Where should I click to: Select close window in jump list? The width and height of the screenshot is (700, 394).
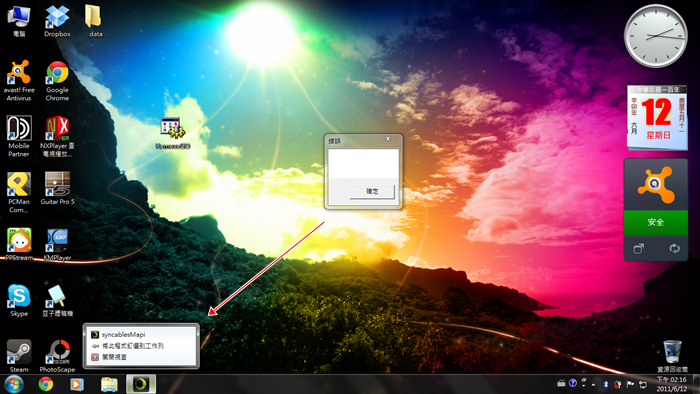tap(109, 357)
